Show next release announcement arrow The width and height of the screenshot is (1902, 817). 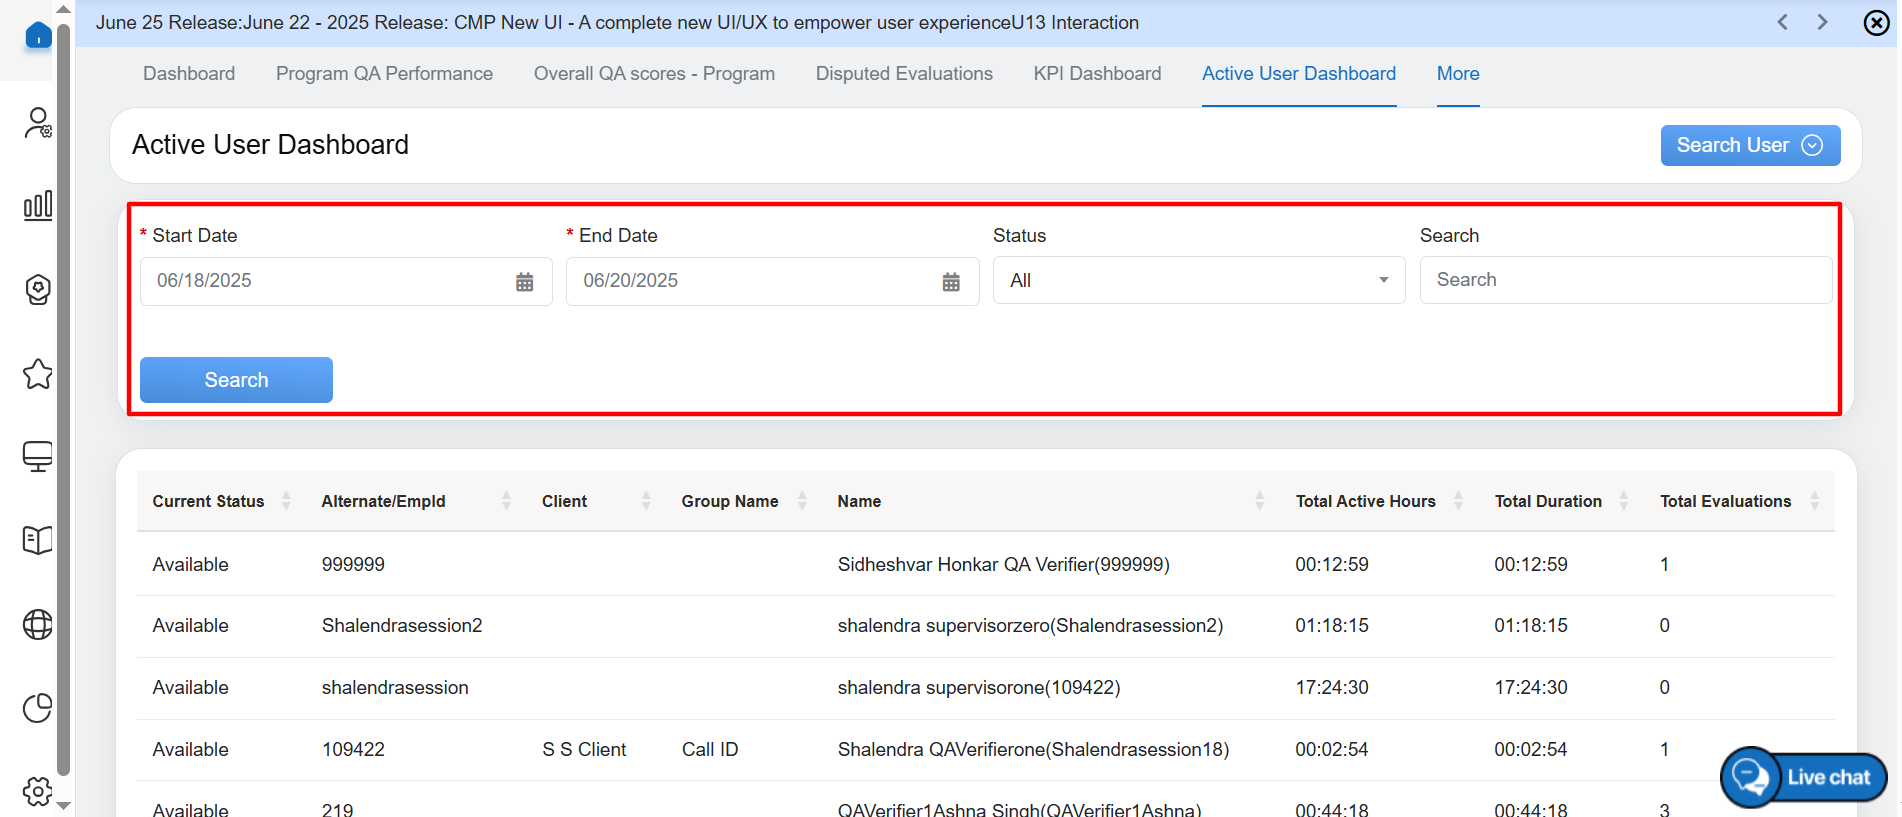1822,22
